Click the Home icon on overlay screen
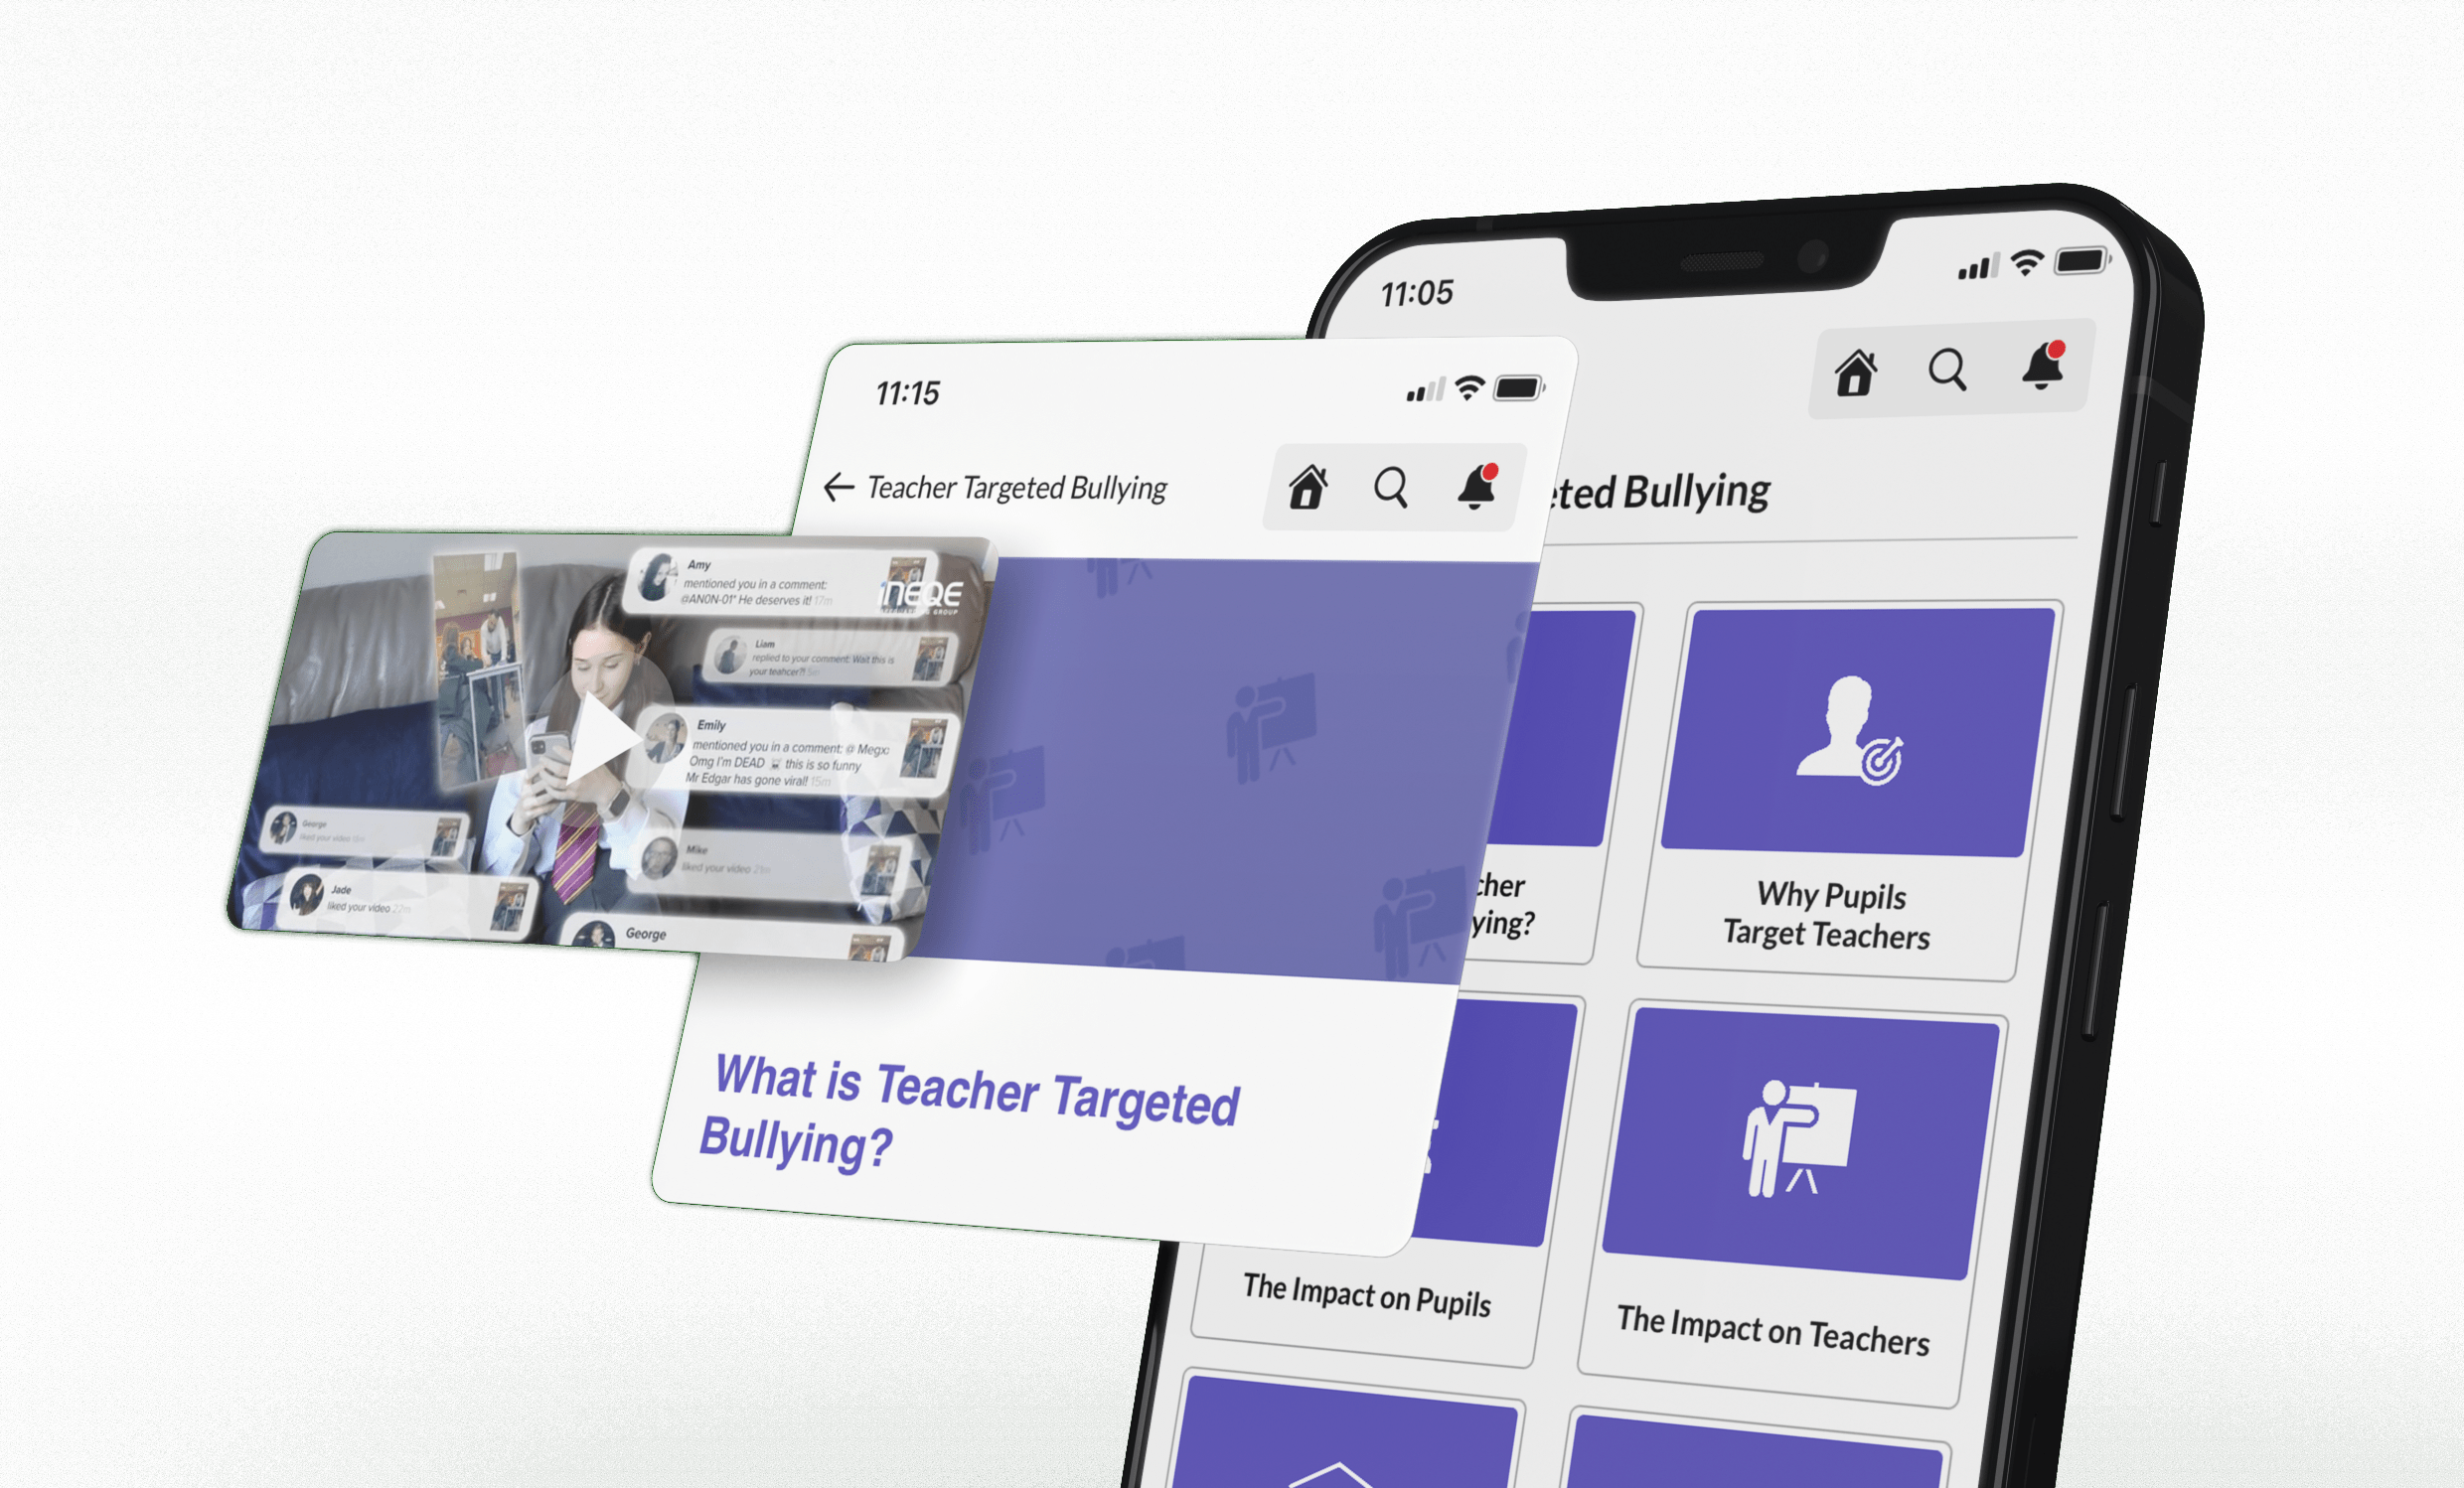This screenshot has width=2464, height=1488. point(1301,484)
